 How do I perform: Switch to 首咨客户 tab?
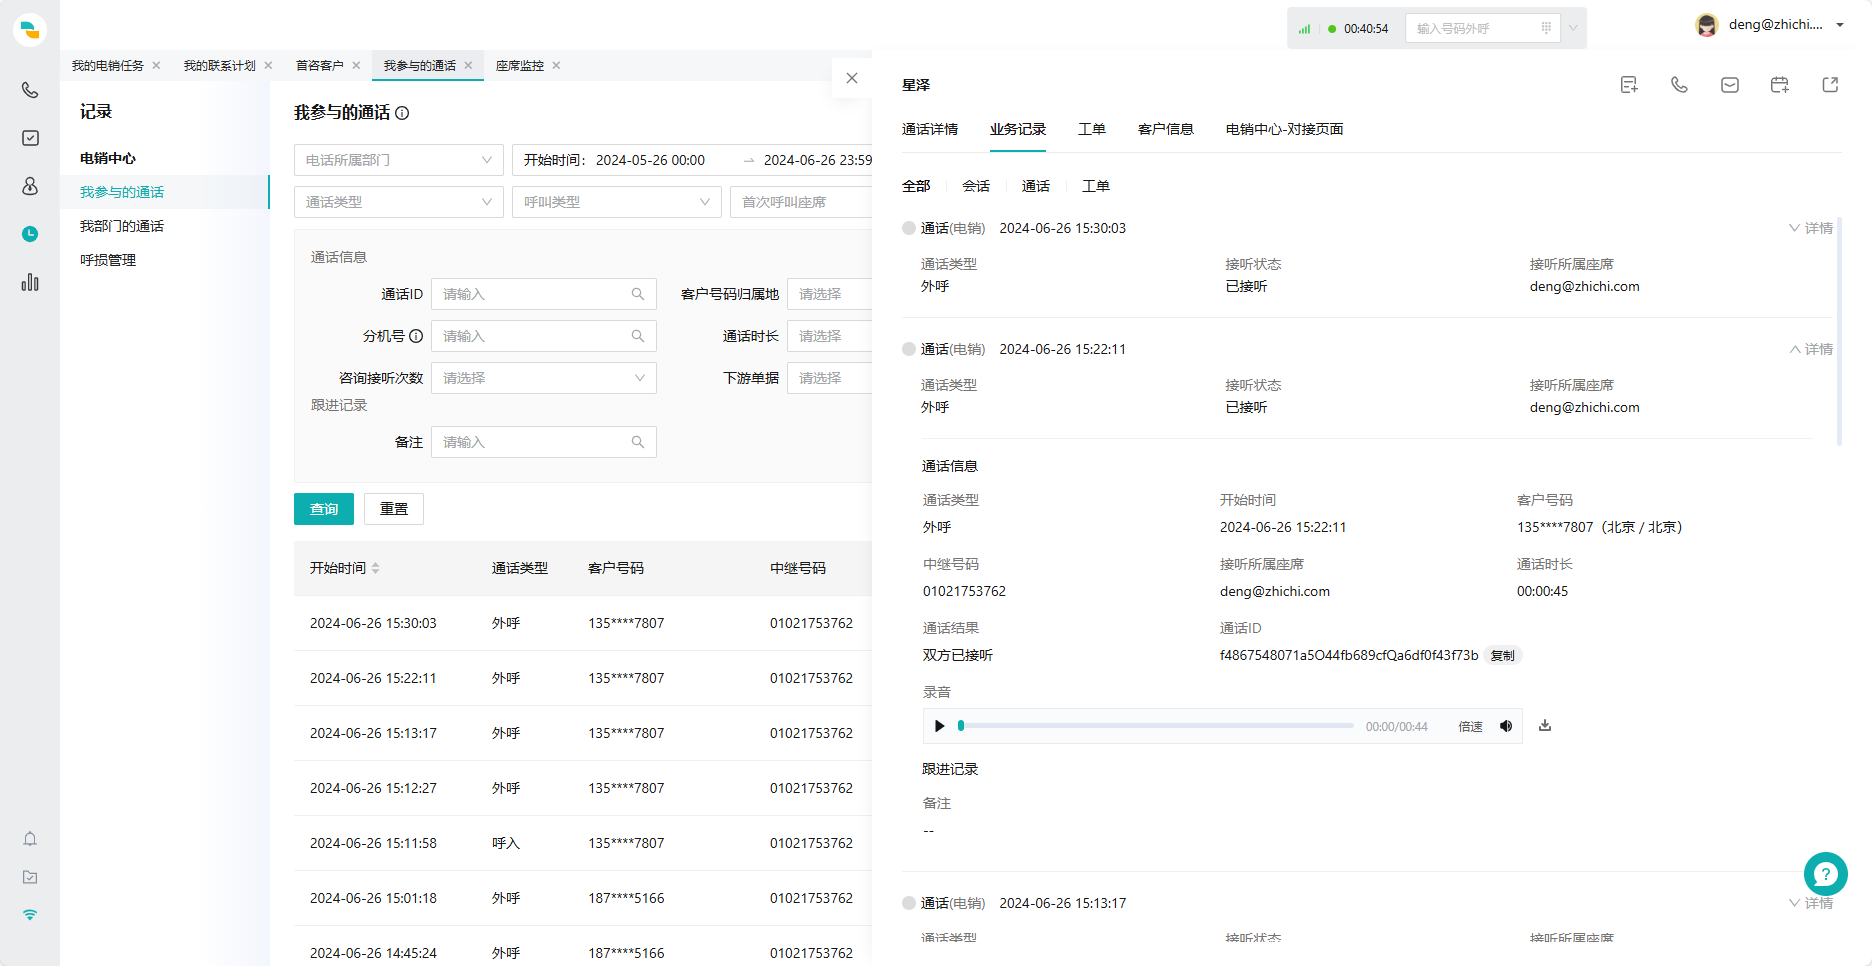[x=320, y=65]
